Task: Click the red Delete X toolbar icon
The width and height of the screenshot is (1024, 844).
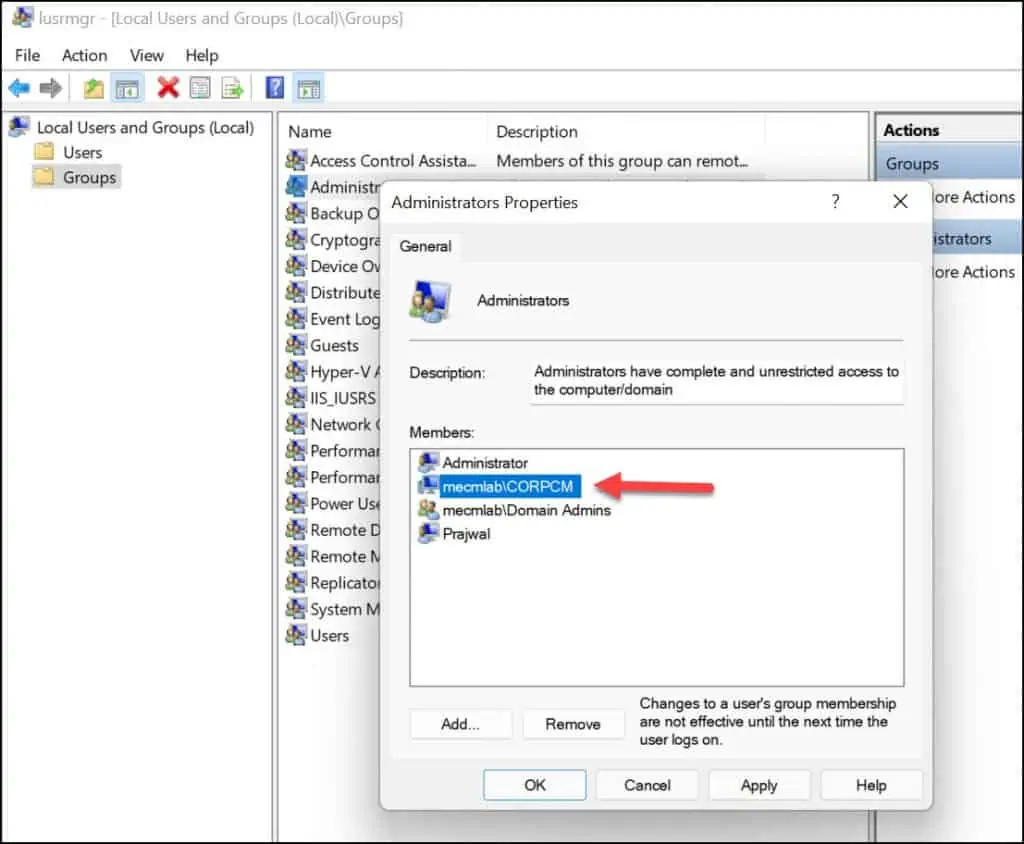Action: point(168,89)
